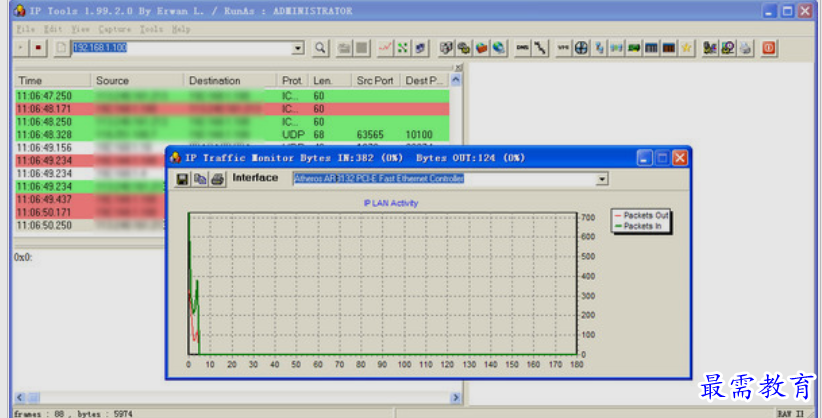Select the packet row 11:06:48.328
822x418 pixels.
point(232,135)
